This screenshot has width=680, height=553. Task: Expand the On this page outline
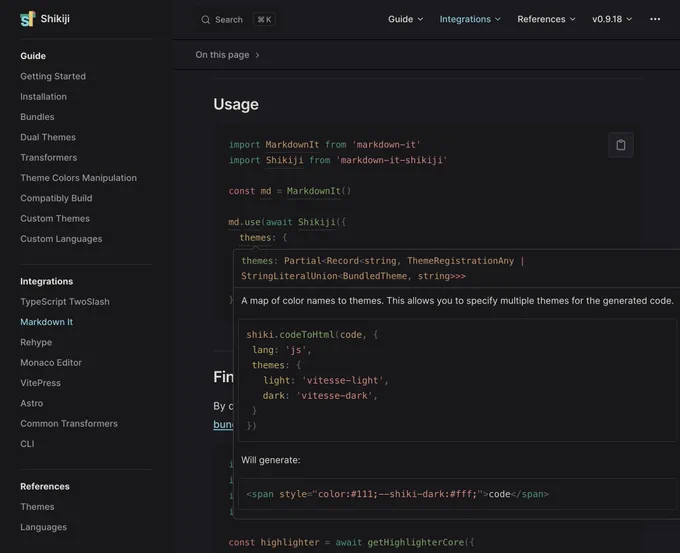(x=227, y=55)
